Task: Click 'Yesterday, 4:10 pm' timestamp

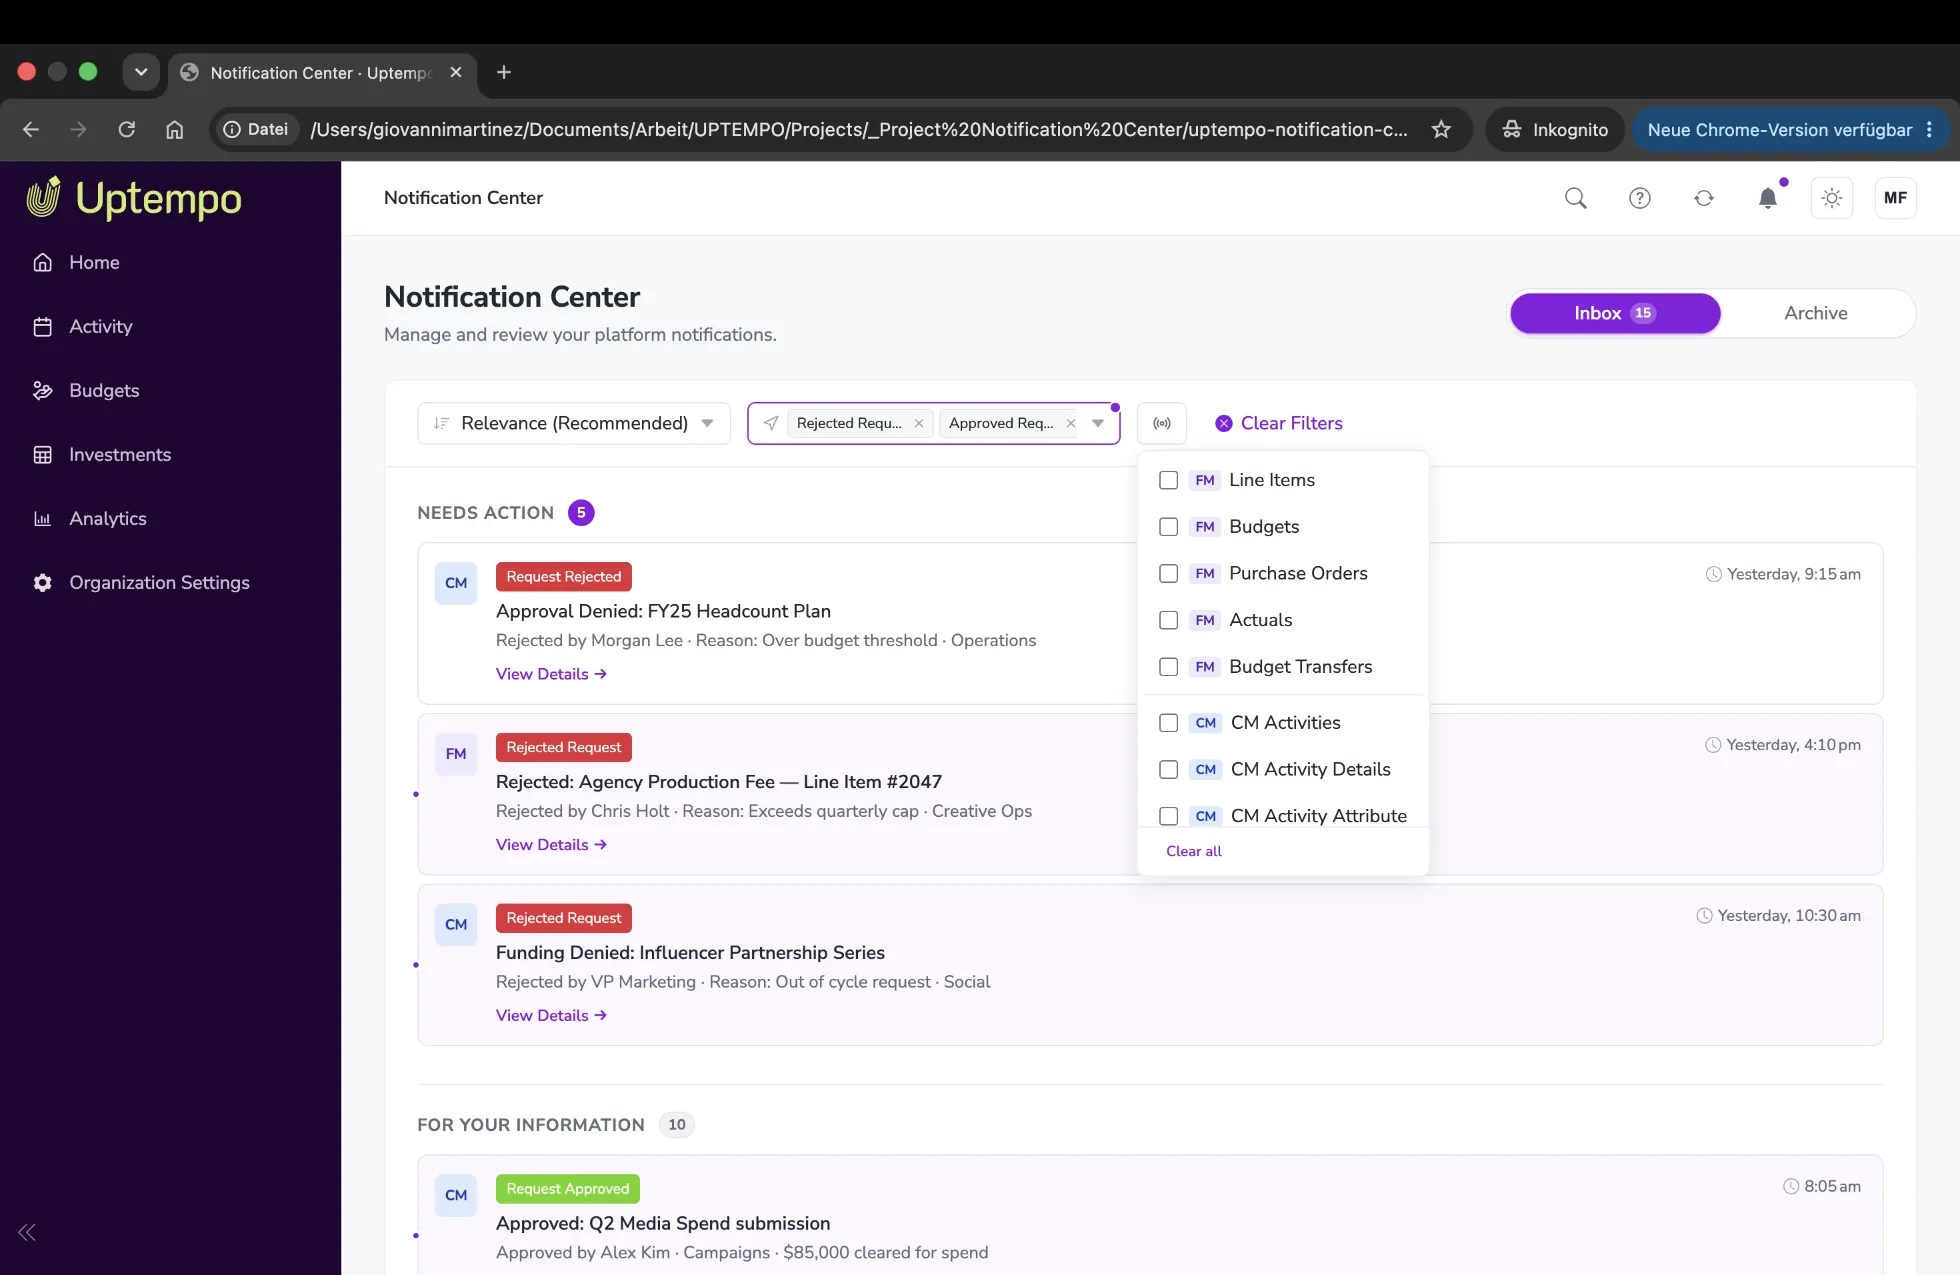Action: click(x=1794, y=745)
